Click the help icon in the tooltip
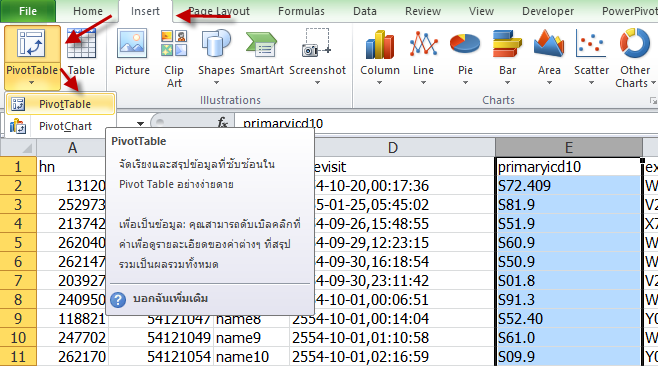The height and width of the screenshot is (366, 658). pos(118,300)
